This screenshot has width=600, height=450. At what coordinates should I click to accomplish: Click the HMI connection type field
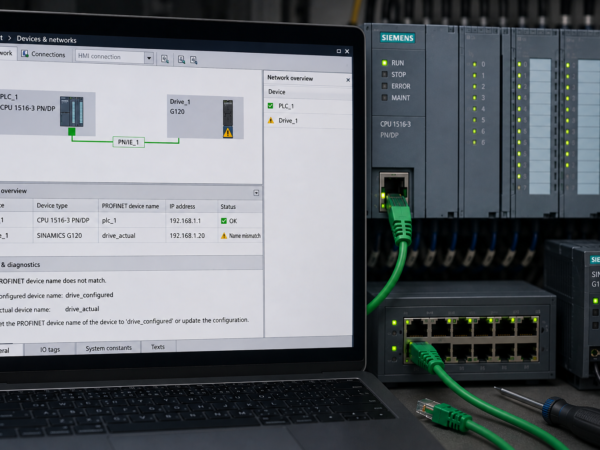[110, 57]
